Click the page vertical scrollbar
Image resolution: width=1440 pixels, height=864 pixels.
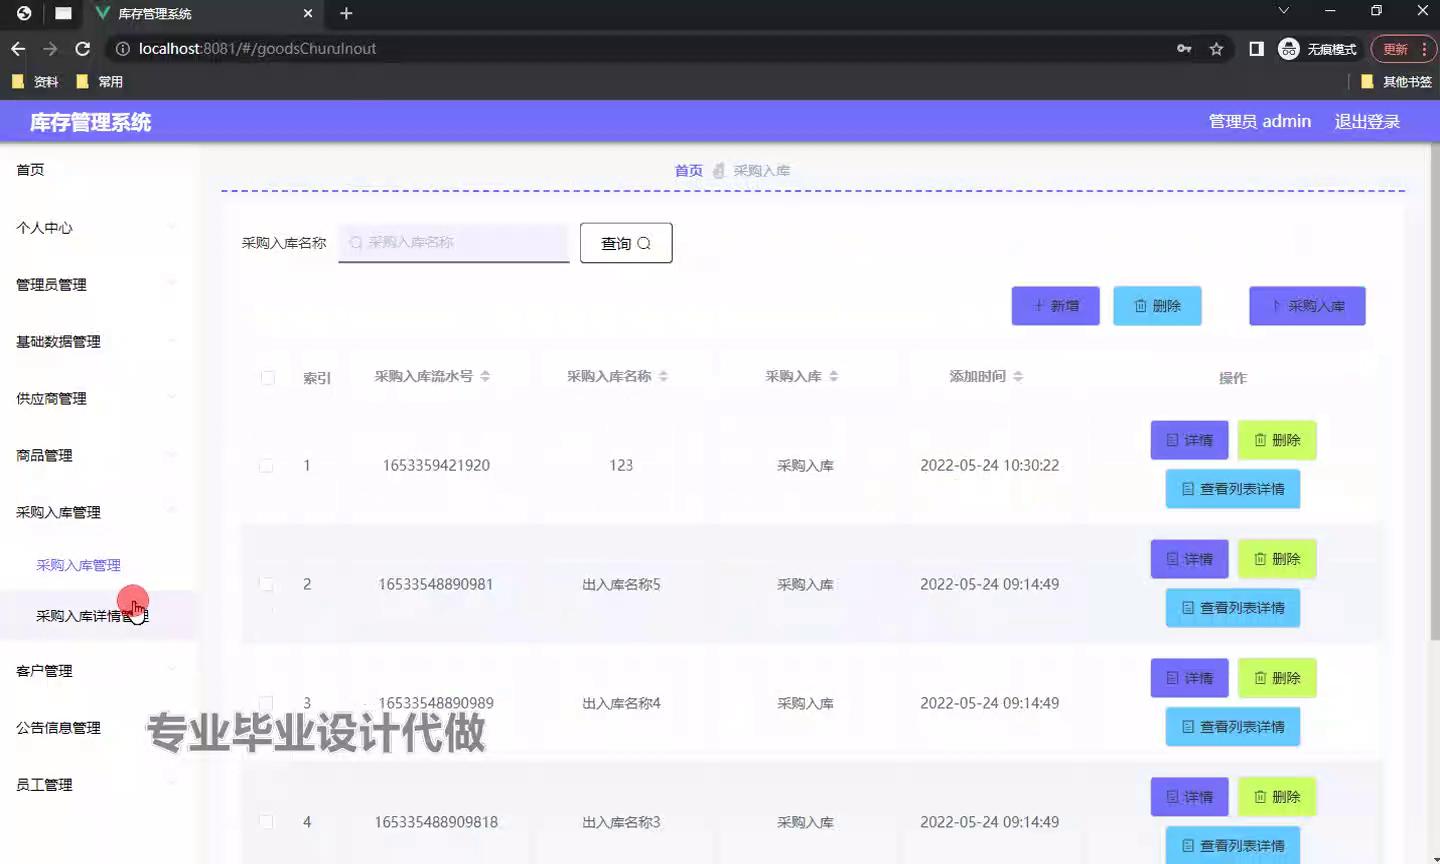(1434, 400)
